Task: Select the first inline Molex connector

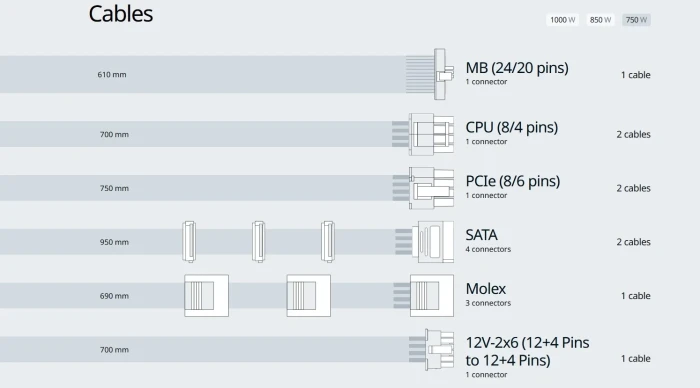Action: pos(206,296)
